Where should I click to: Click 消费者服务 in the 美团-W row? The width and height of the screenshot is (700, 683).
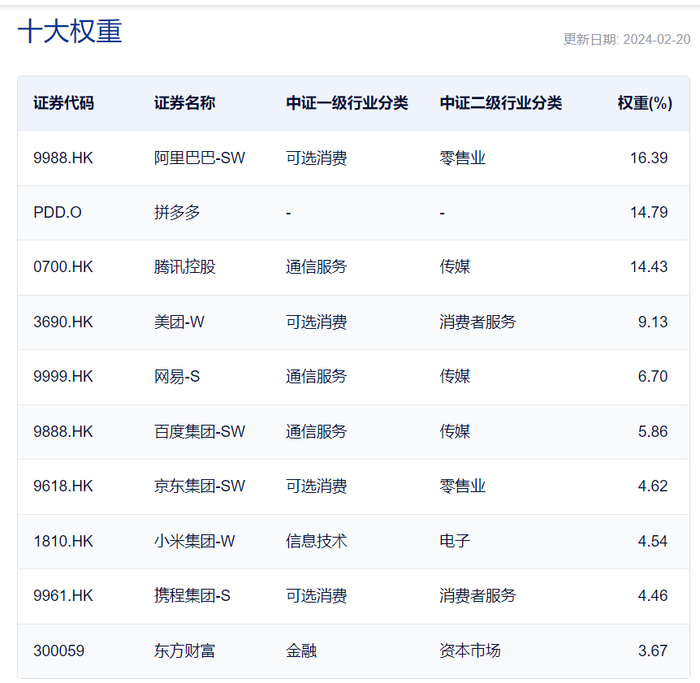[478, 322]
